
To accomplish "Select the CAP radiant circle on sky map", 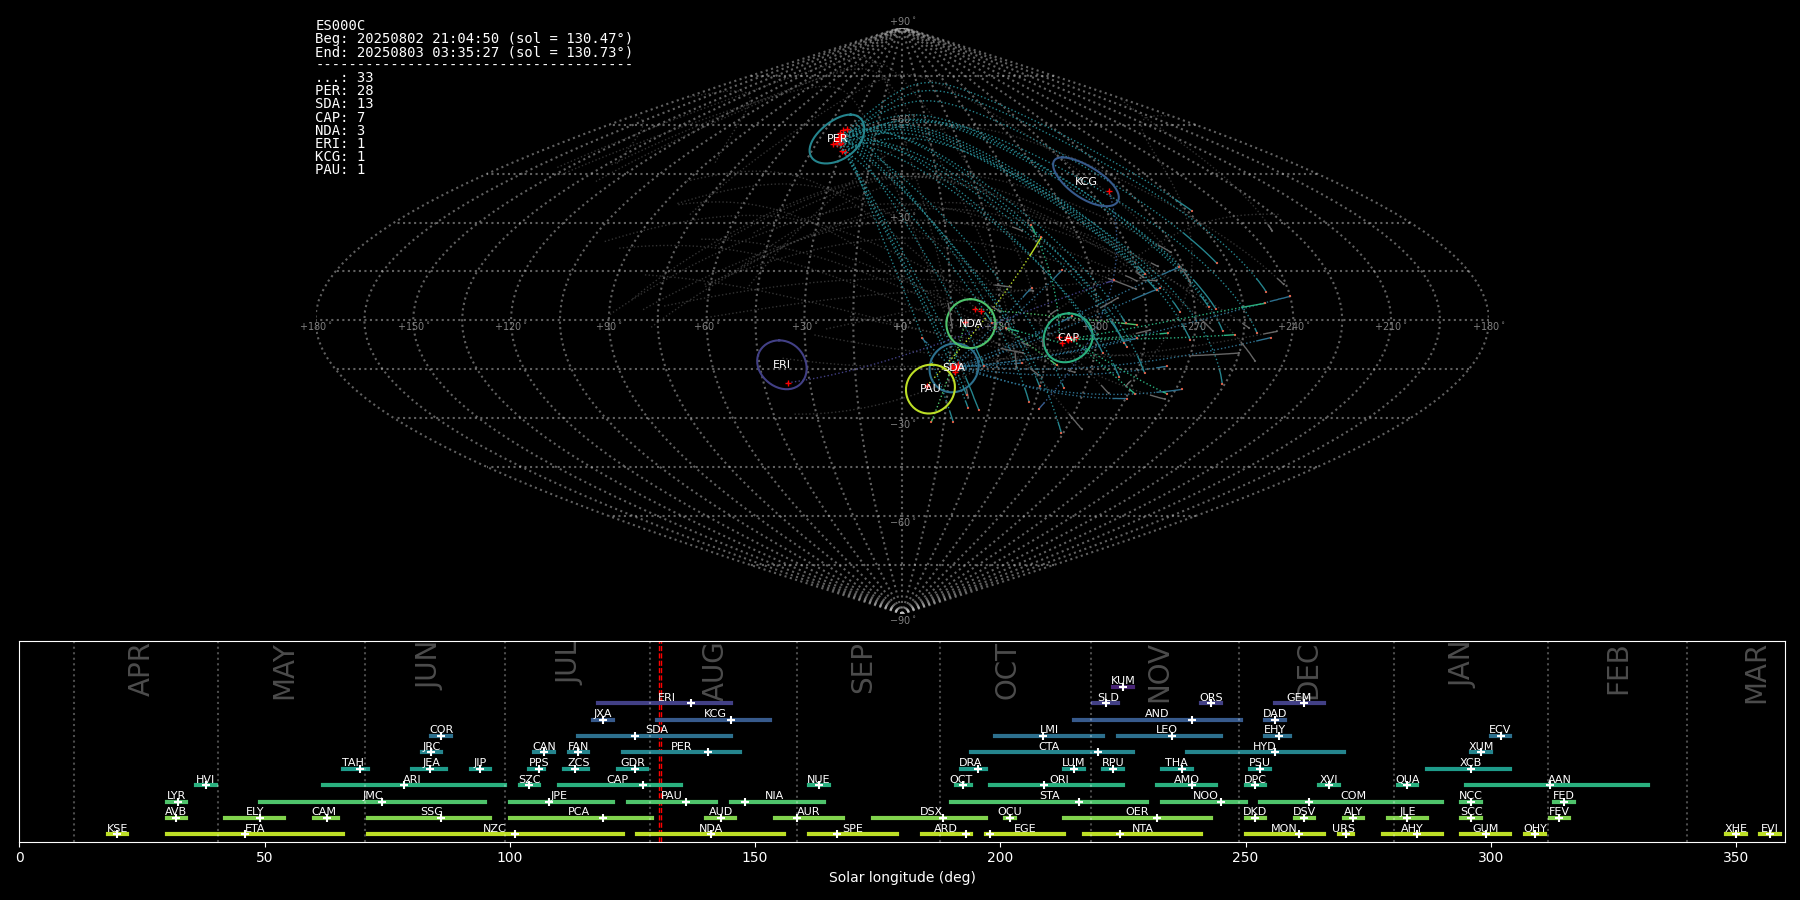I will 1068,338.
